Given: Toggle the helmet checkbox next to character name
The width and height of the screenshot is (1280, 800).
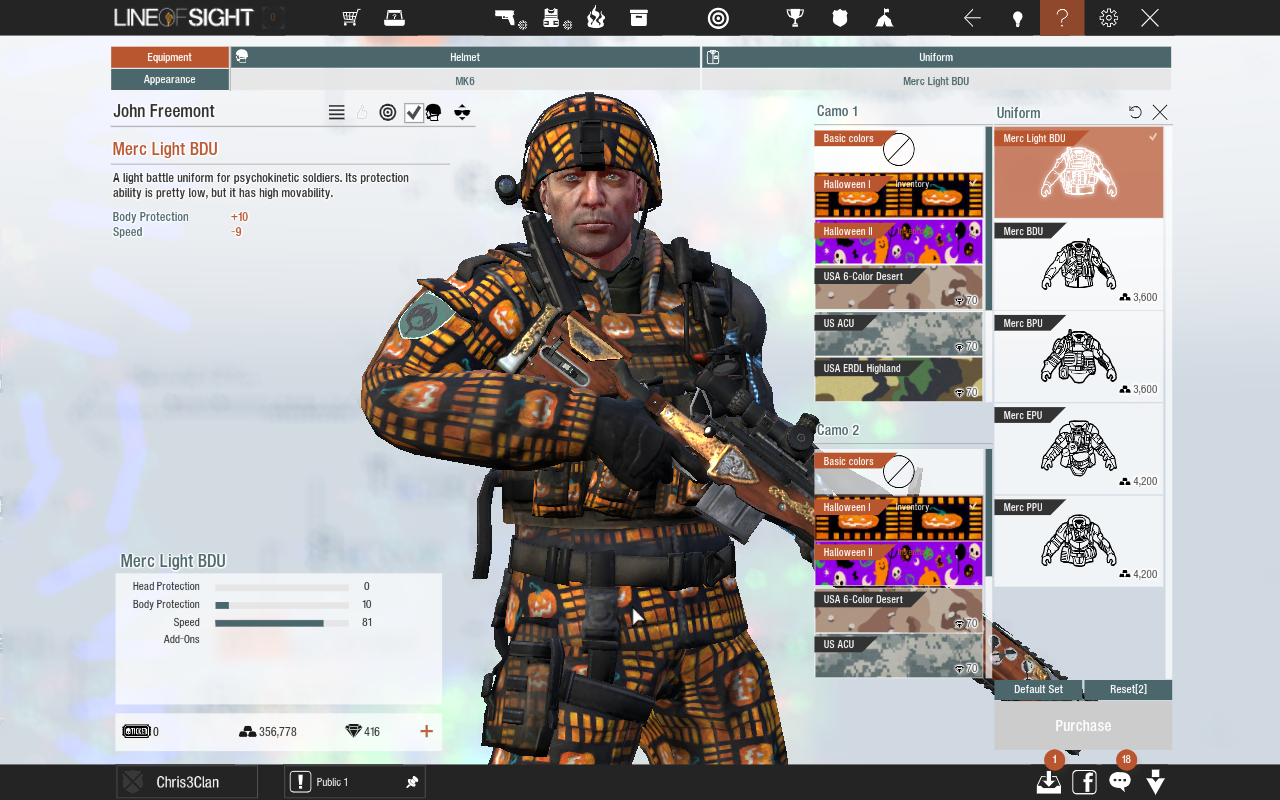Looking at the screenshot, I should coord(414,113).
